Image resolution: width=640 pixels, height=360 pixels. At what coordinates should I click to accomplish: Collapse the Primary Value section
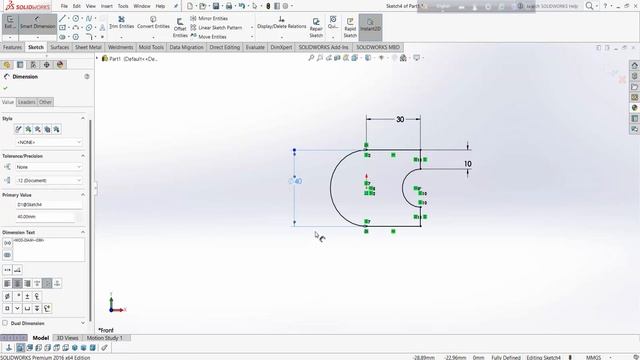(83, 195)
